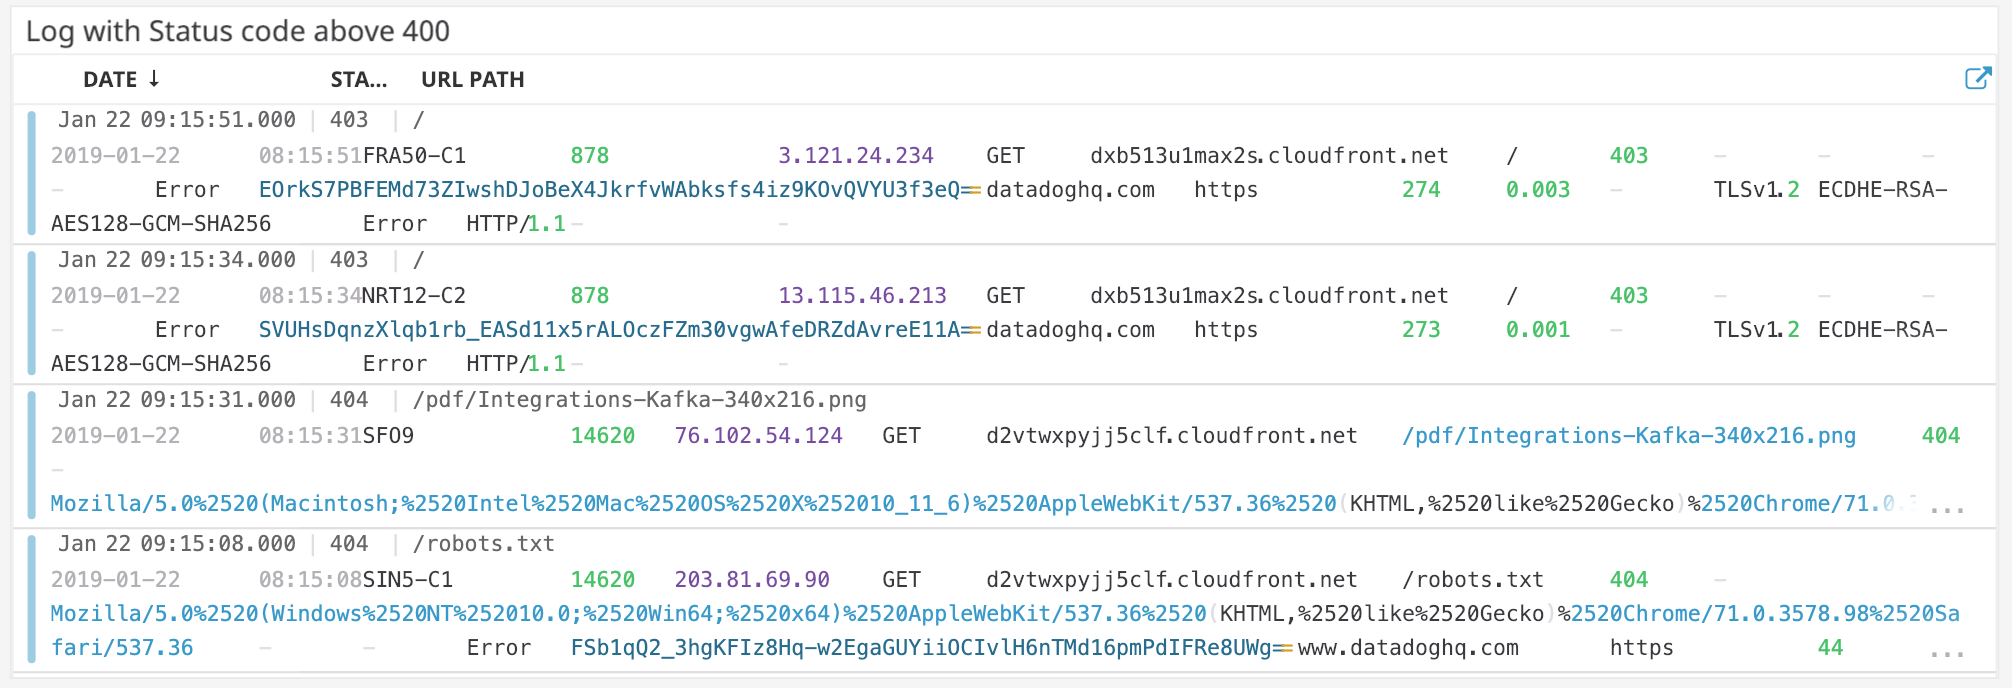Open the log entry at 09:15:34.000
The height and width of the screenshot is (688, 2012).
point(177,260)
